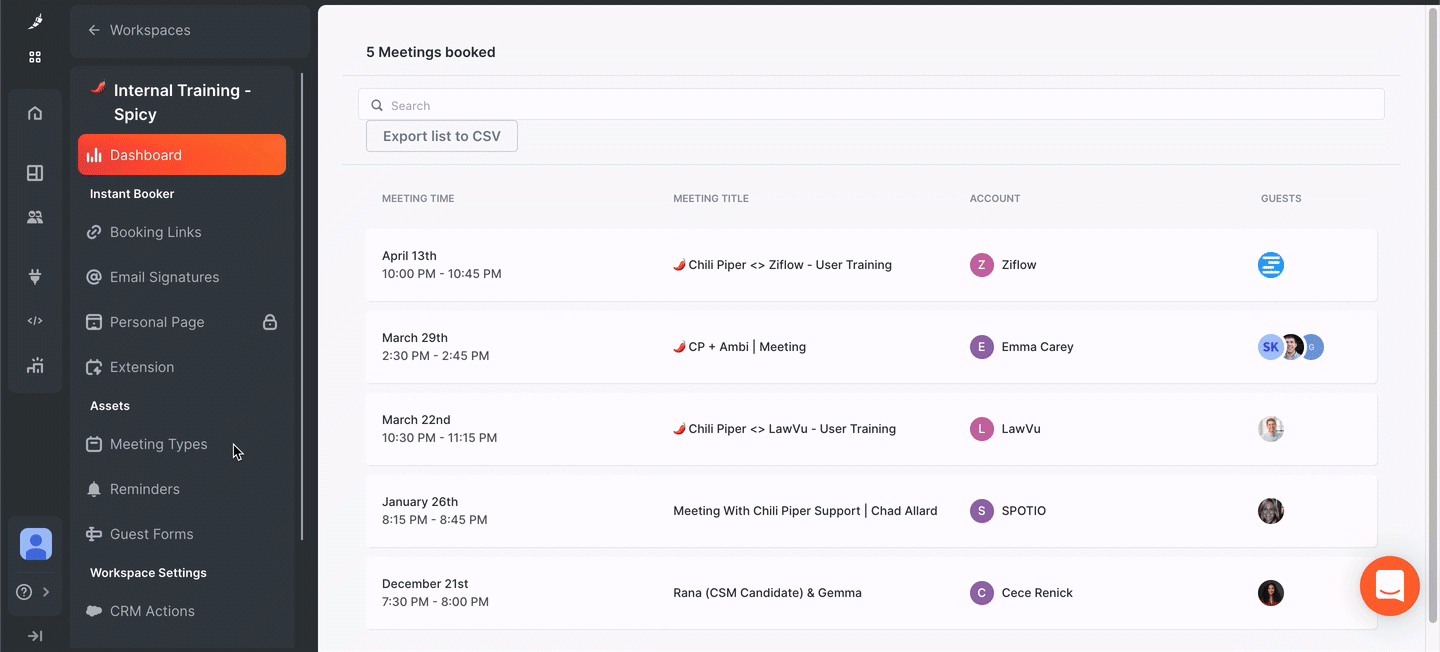Select the reports chart icon
Viewport: 1440px width, 652px height.
coord(35,366)
